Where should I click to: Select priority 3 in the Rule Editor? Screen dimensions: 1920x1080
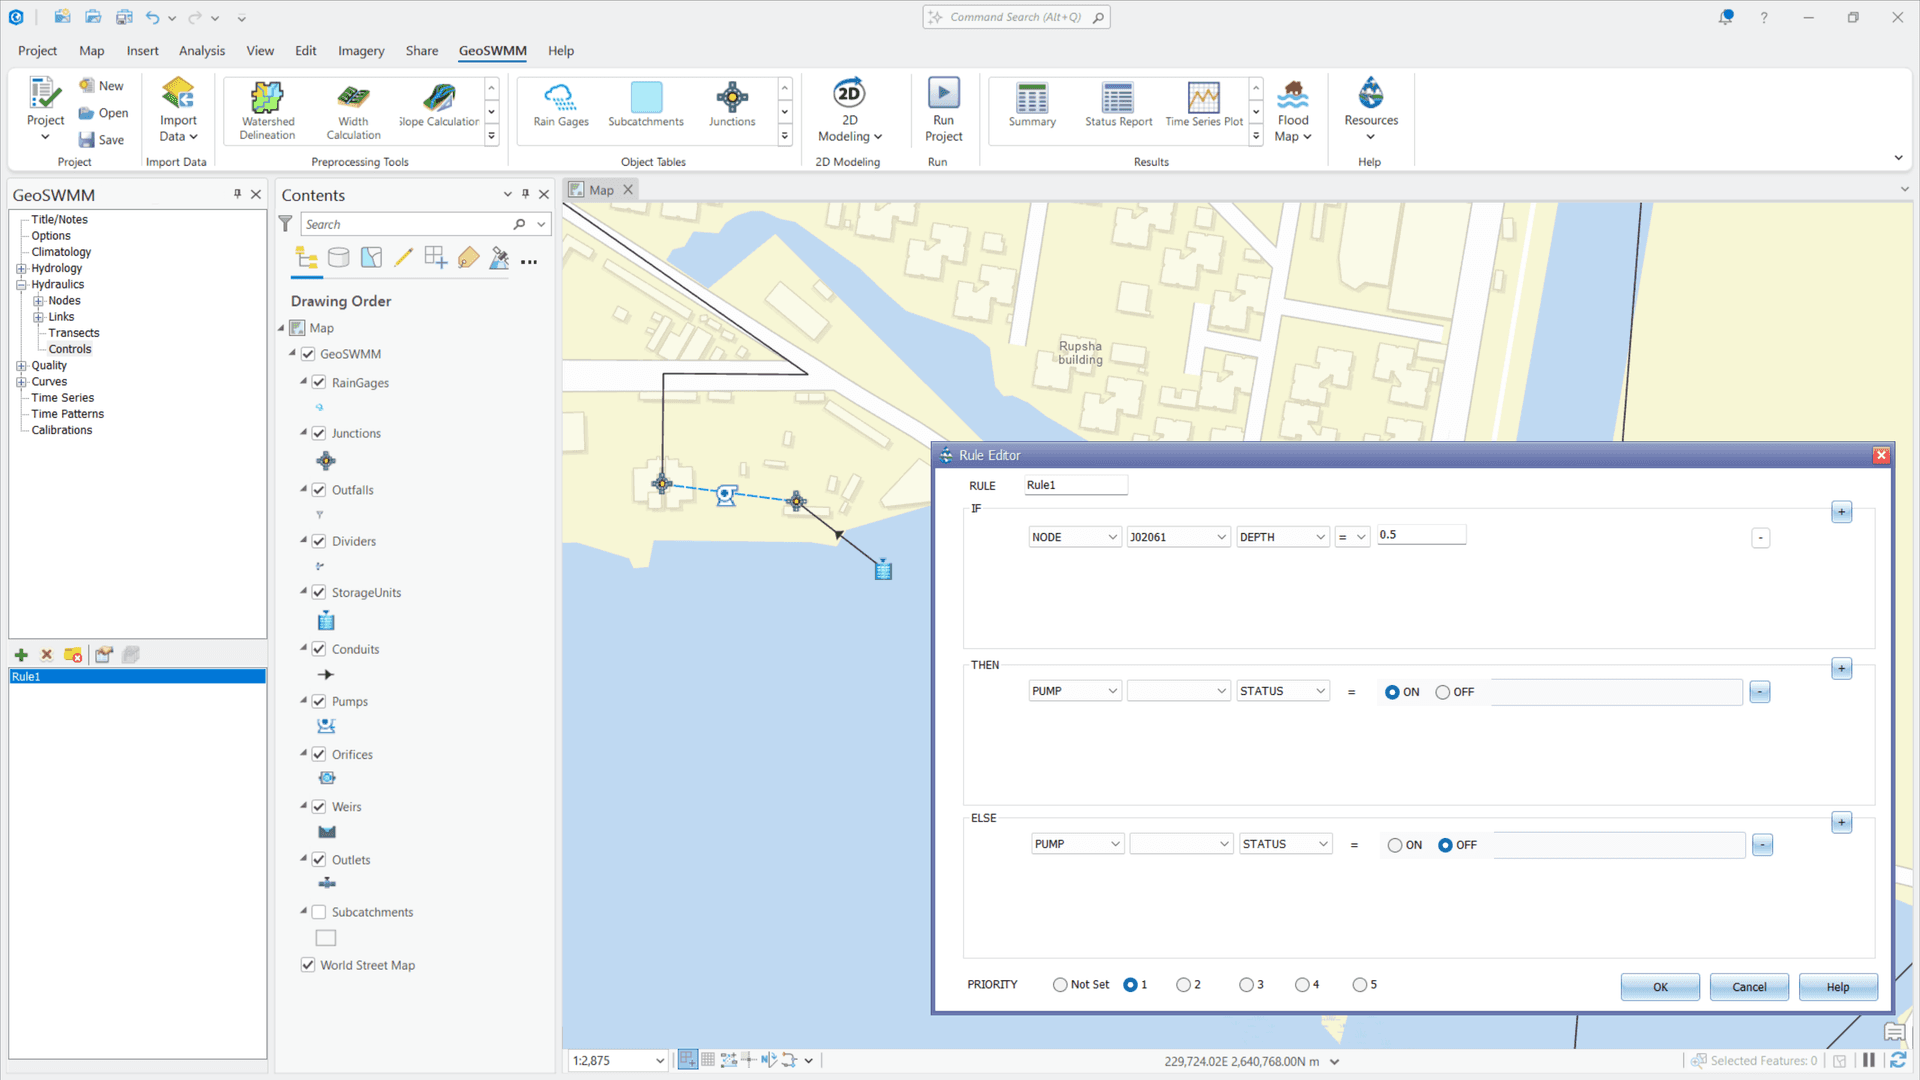point(1248,984)
